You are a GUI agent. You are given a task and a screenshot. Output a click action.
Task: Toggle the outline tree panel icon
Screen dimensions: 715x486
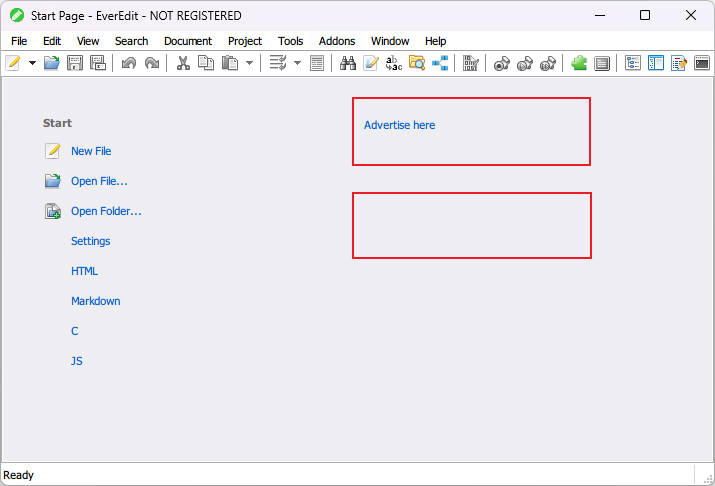[x=633, y=63]
